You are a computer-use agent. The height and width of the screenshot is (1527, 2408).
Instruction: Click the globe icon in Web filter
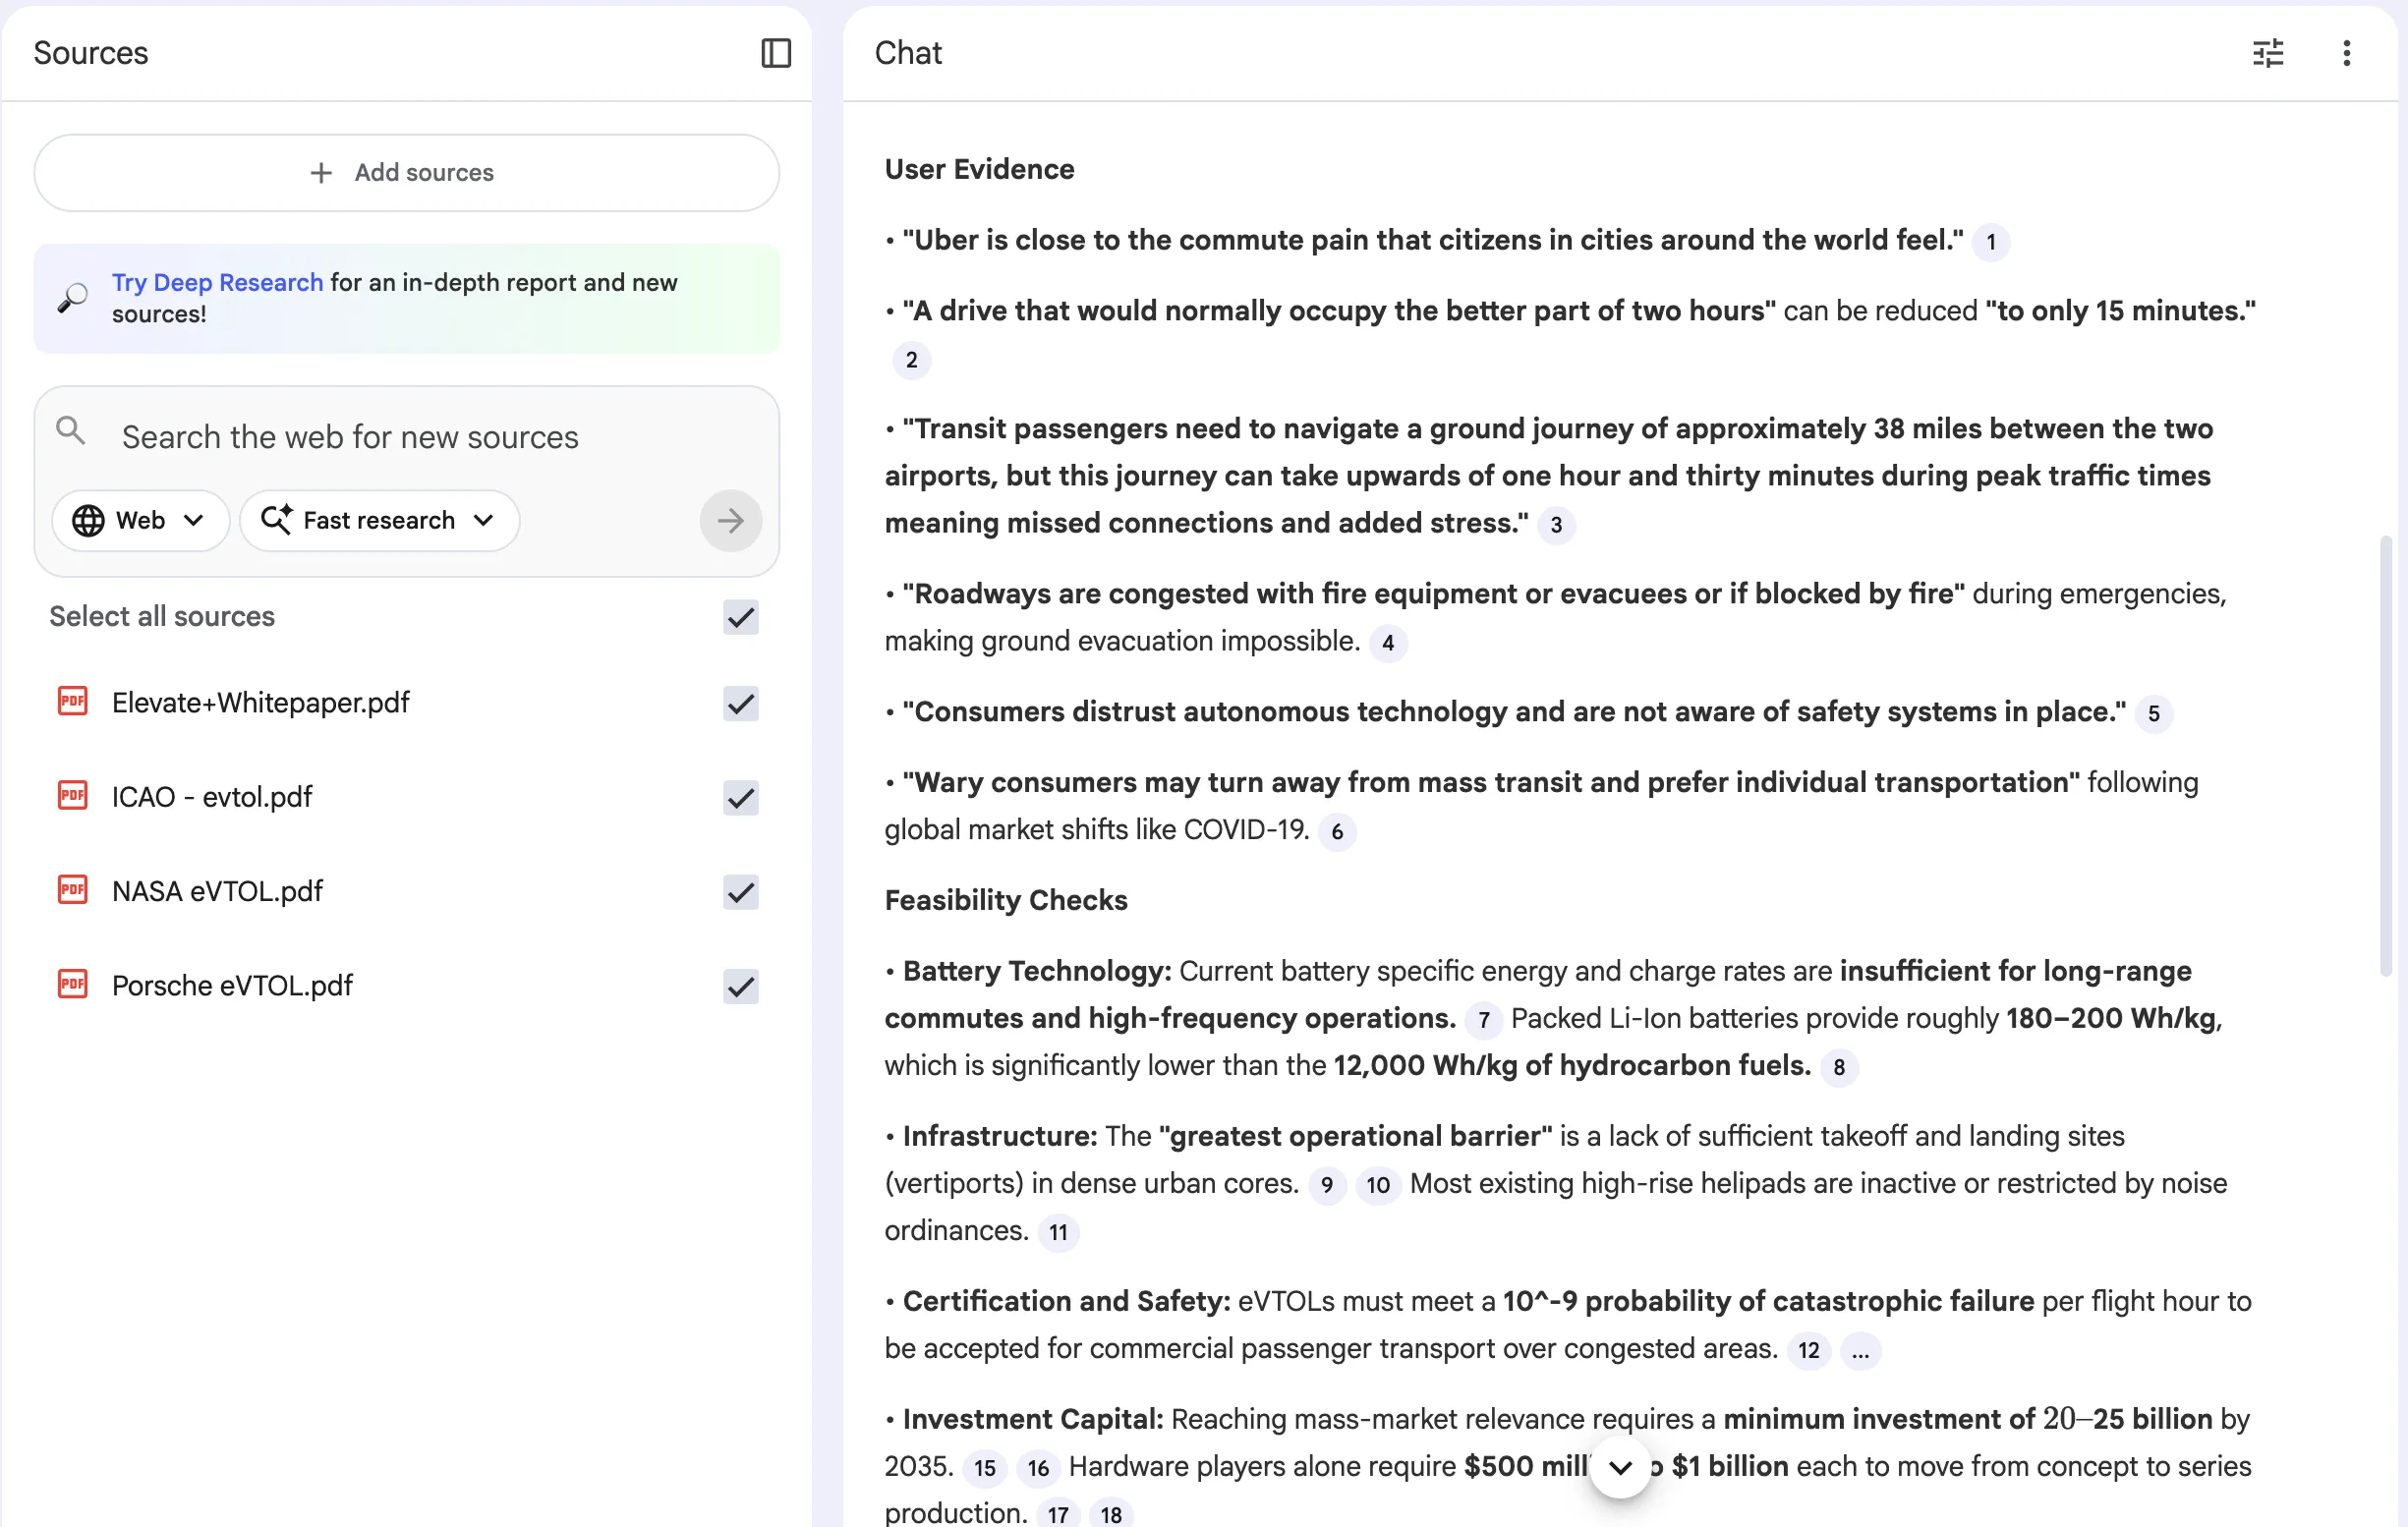pyautogui.click(x=88, y=520)
